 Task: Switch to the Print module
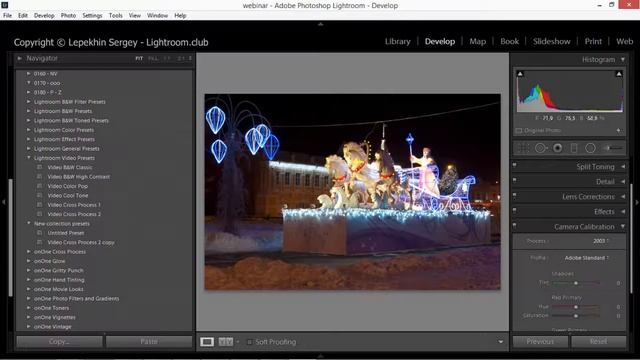593,41
